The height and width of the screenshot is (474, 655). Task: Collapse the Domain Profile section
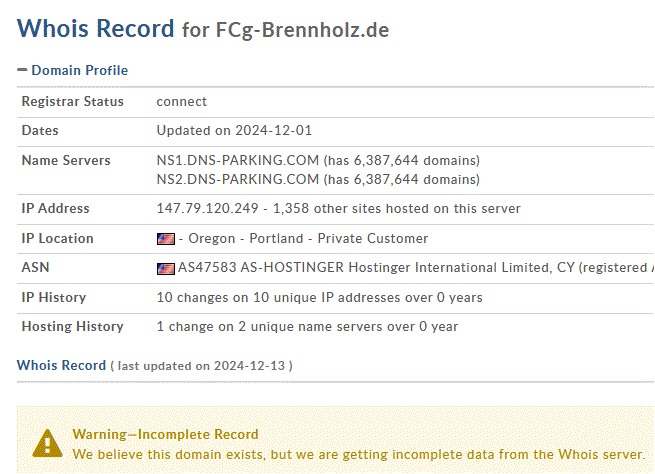pos(72,70)
